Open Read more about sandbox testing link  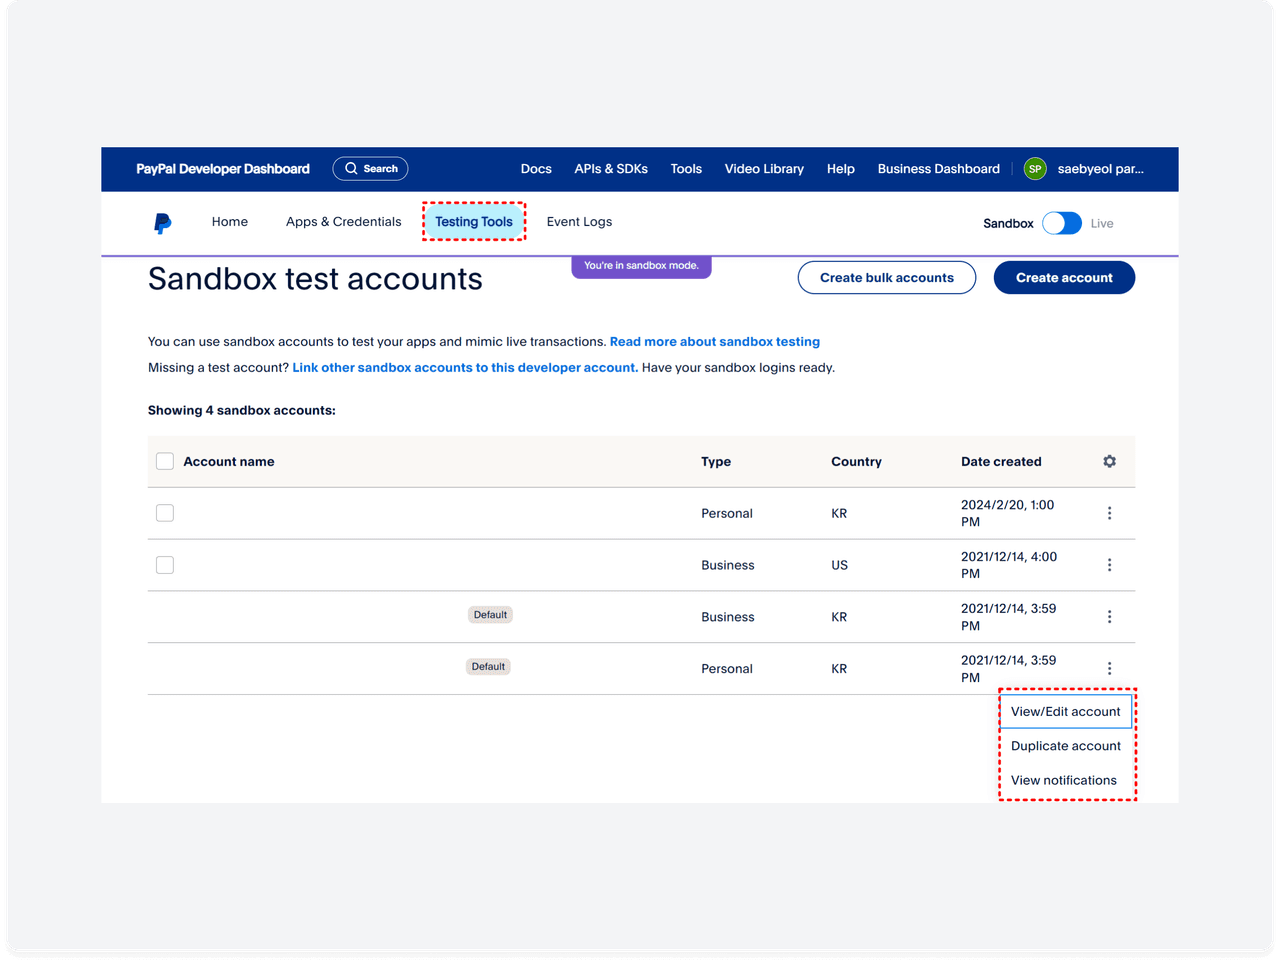(714, 342)
